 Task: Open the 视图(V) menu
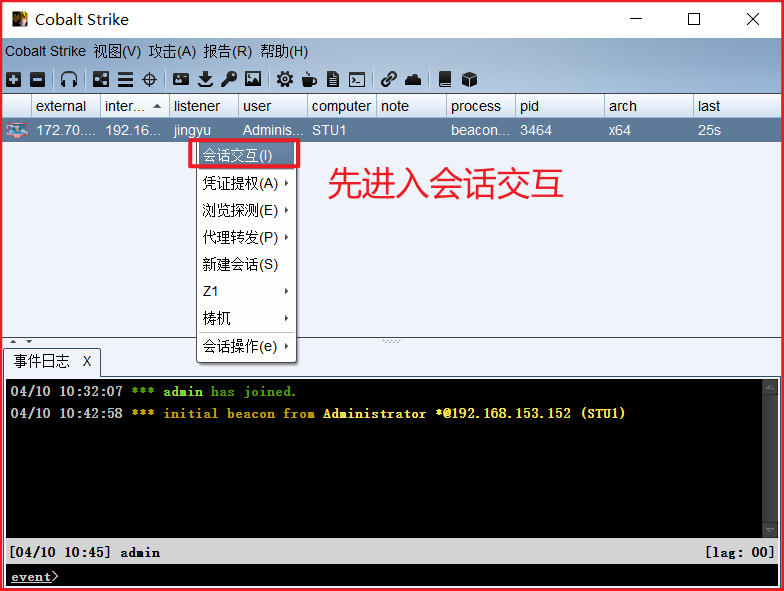(117, 51)
